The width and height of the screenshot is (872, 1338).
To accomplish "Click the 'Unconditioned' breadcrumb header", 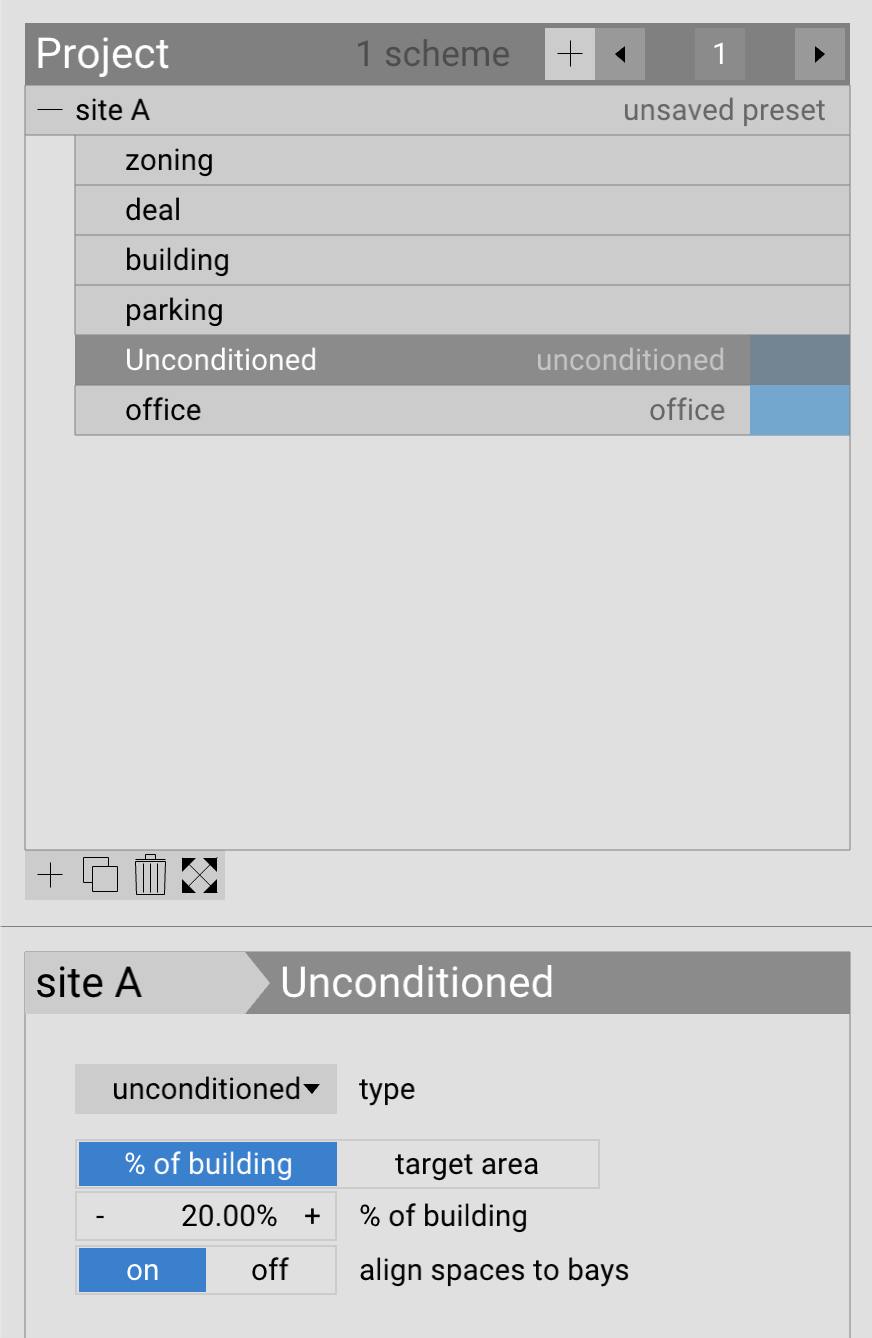I will point(417,983).
